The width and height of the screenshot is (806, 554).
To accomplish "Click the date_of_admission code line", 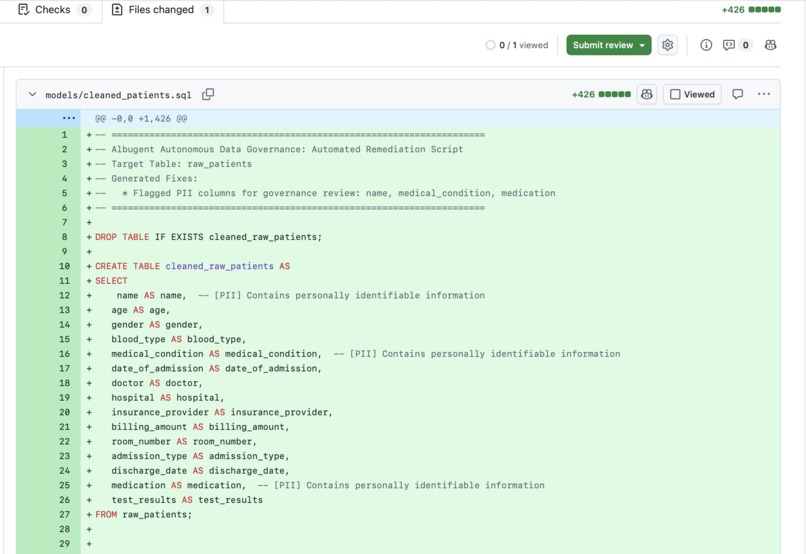I will pos(216,368).
